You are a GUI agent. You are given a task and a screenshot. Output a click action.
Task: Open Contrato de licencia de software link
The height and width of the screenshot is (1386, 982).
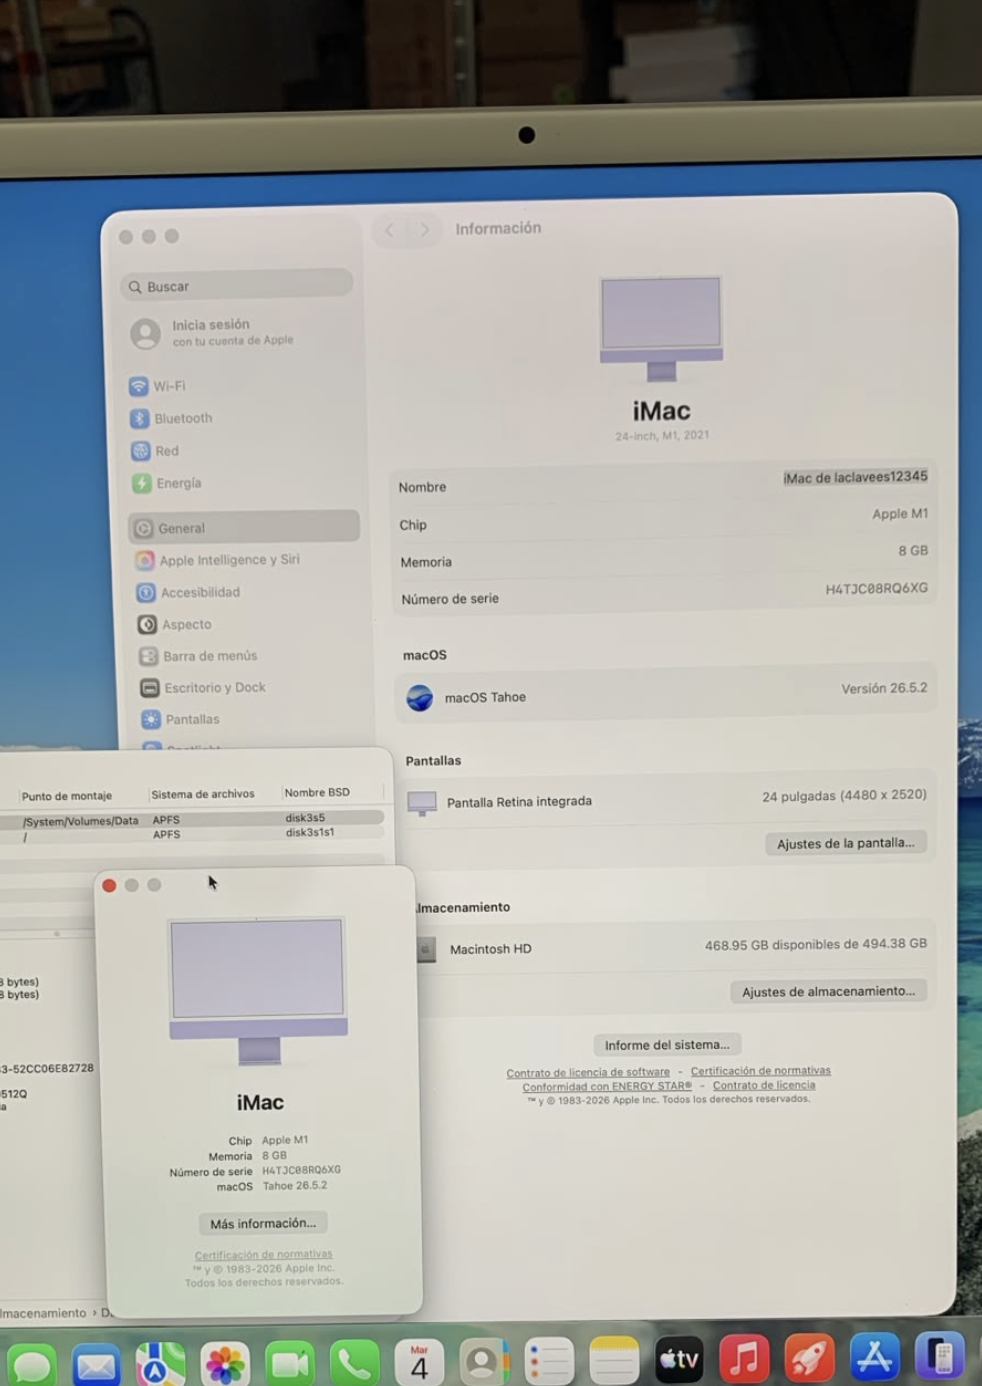(x=588, y=1072)
